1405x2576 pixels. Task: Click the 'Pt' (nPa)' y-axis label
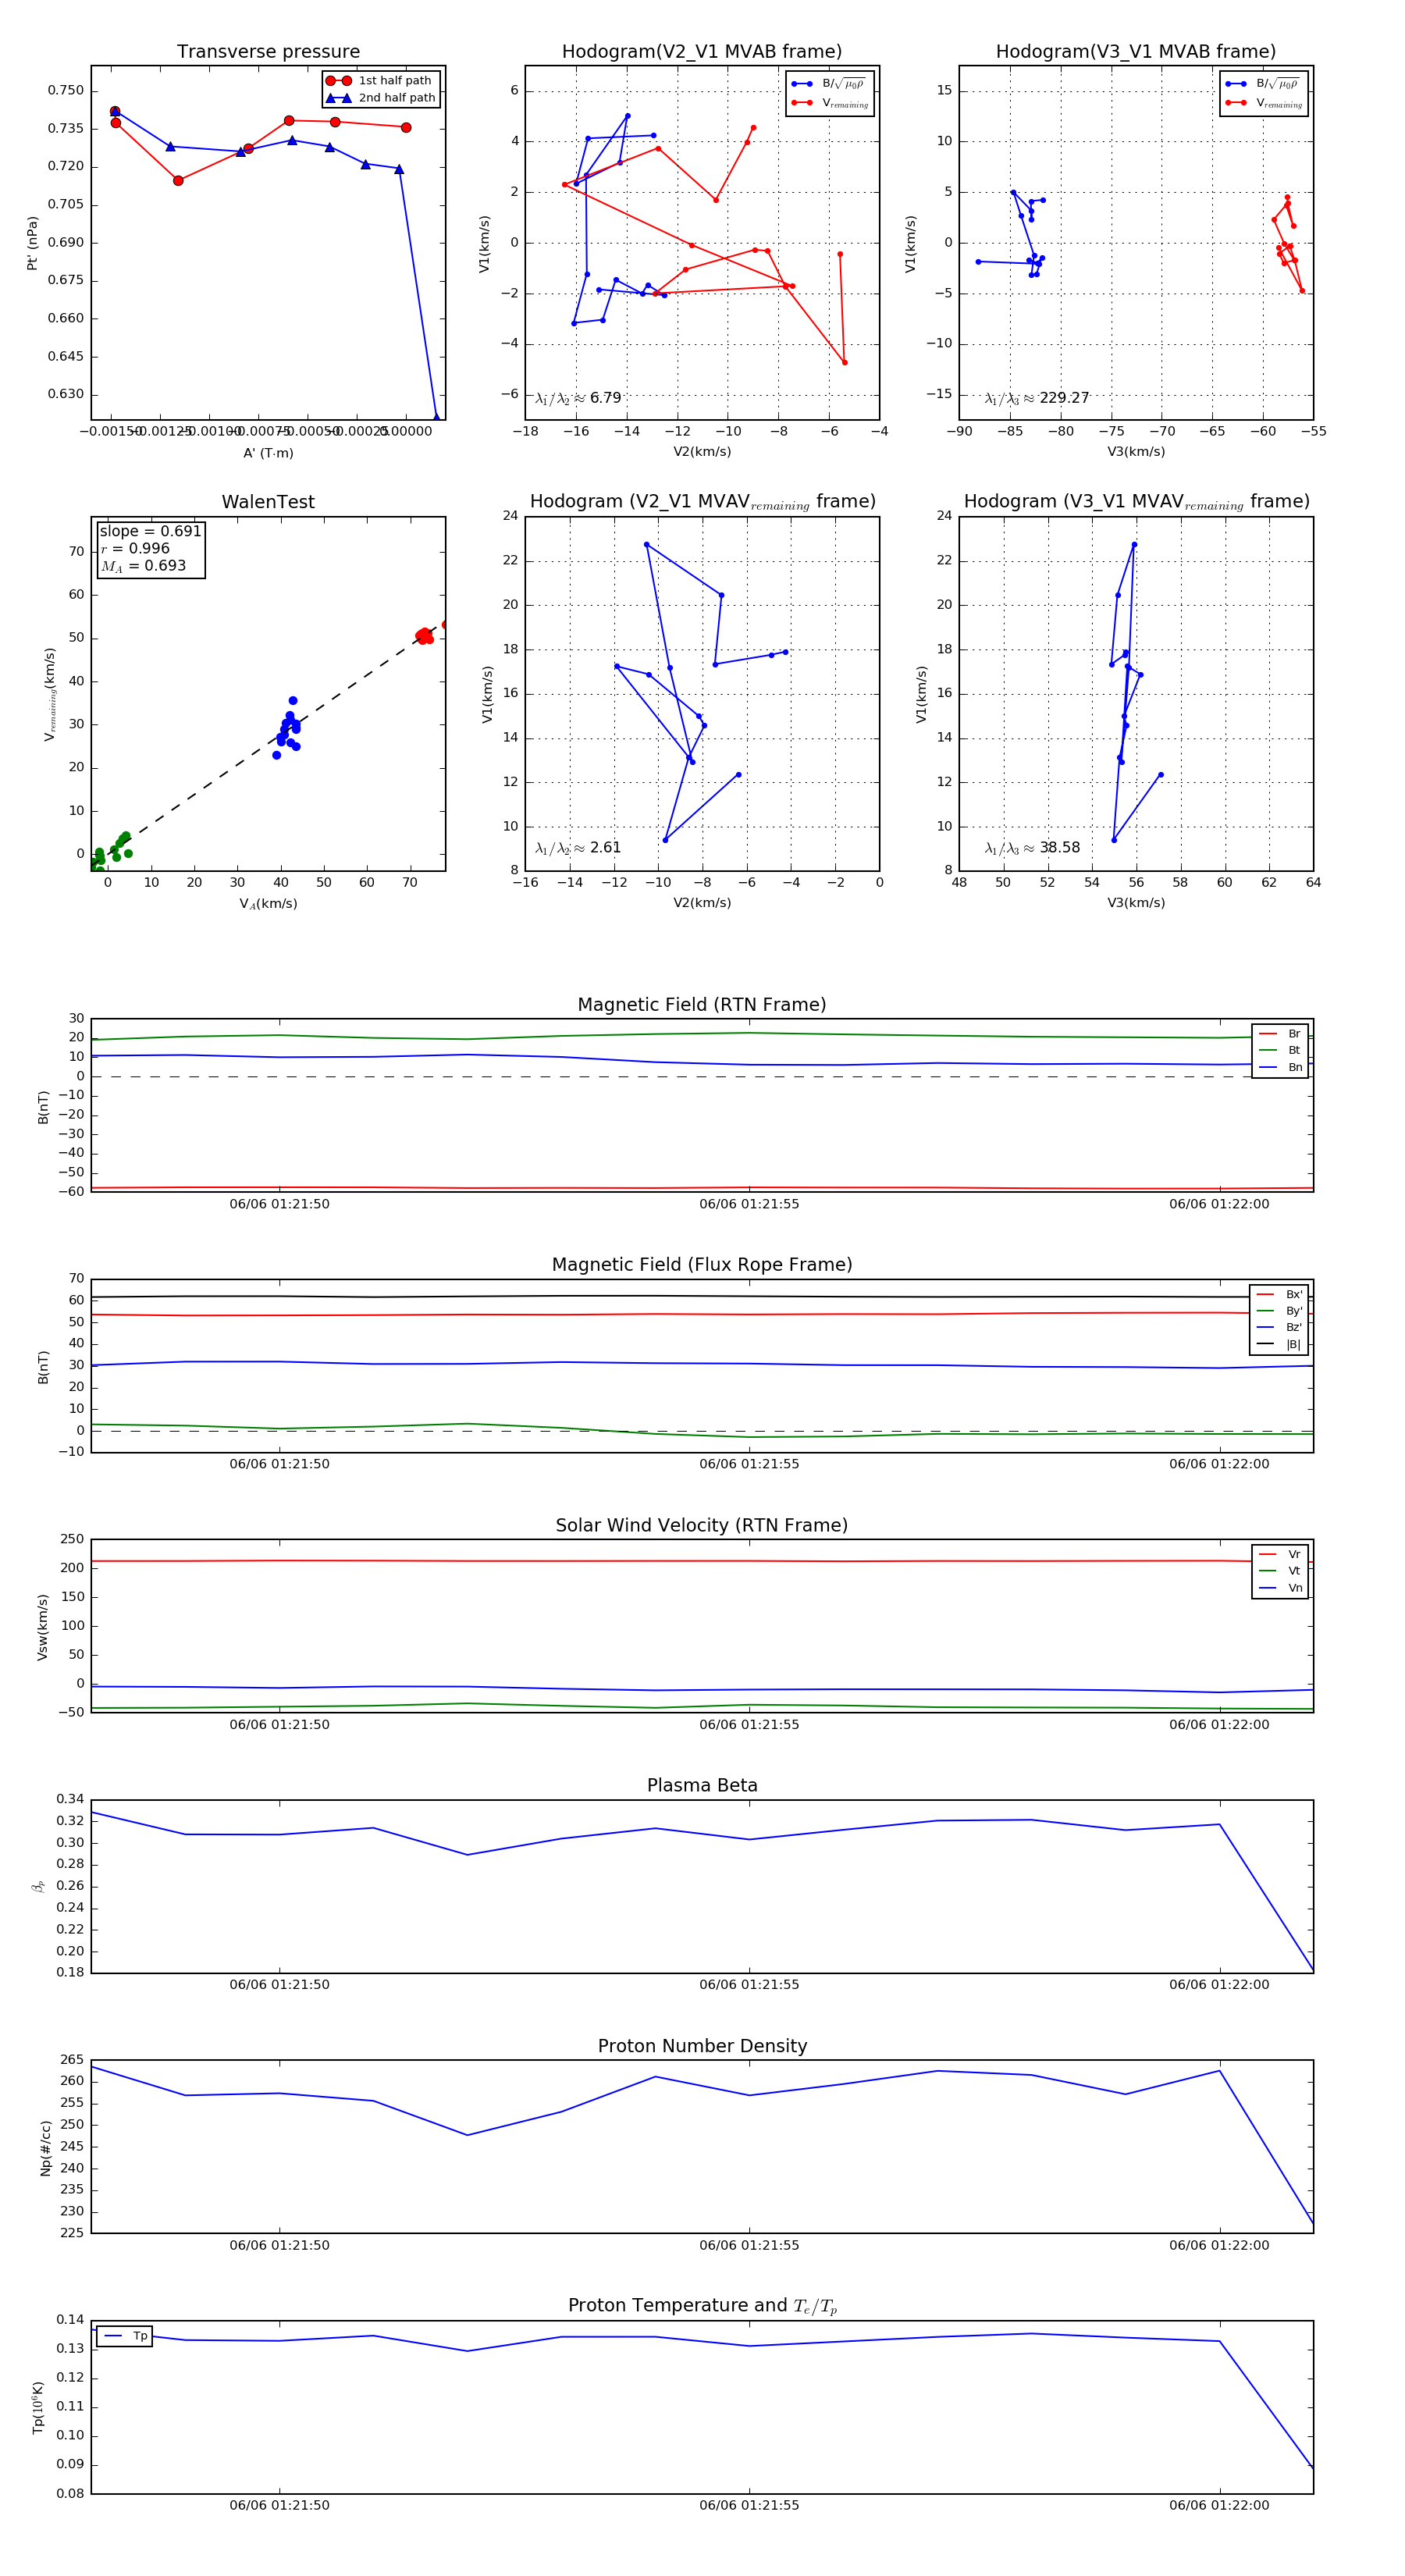tap(32, 243)
